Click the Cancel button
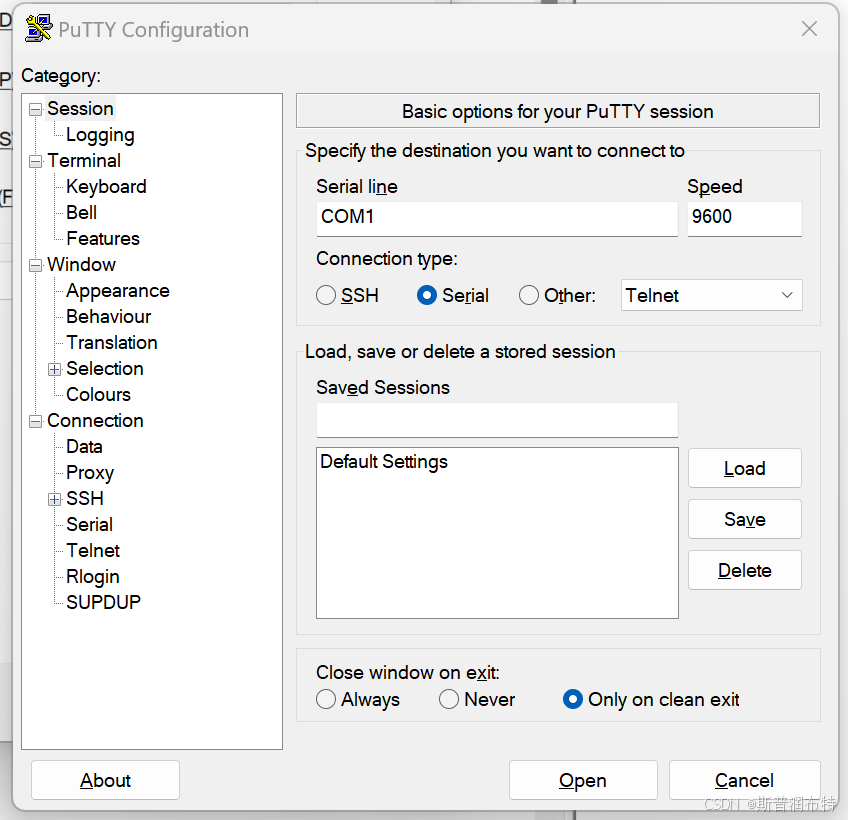The image size is (848, 820). (x=745, y=780)
